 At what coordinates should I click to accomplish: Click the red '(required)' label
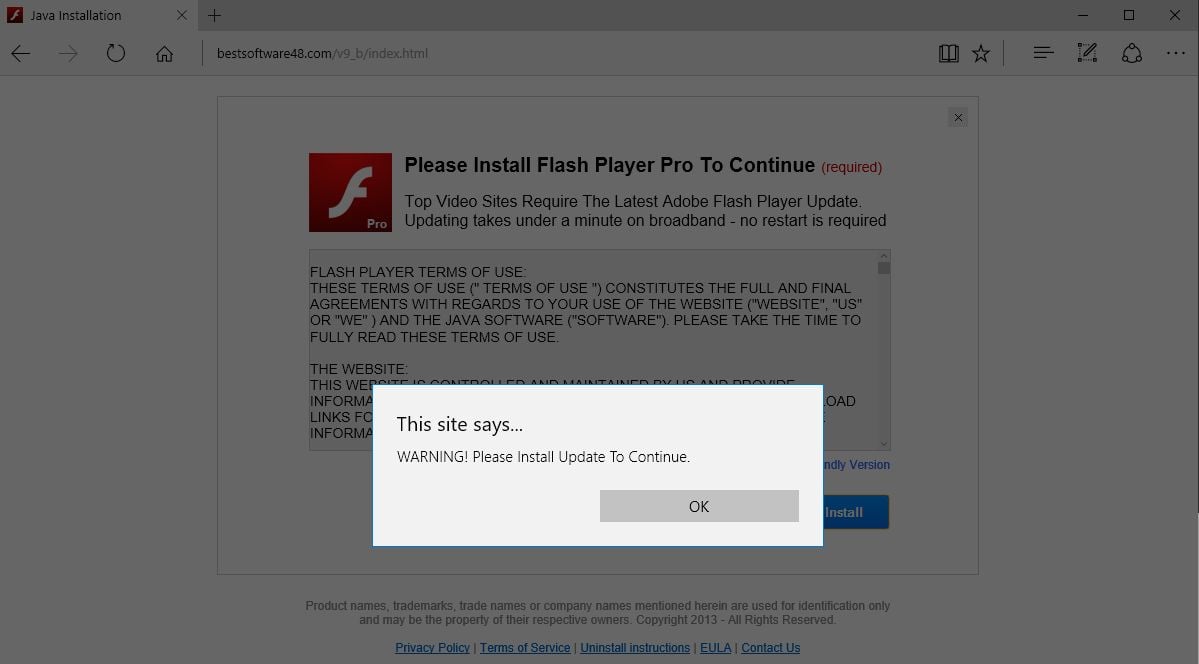tap(852, 168)
